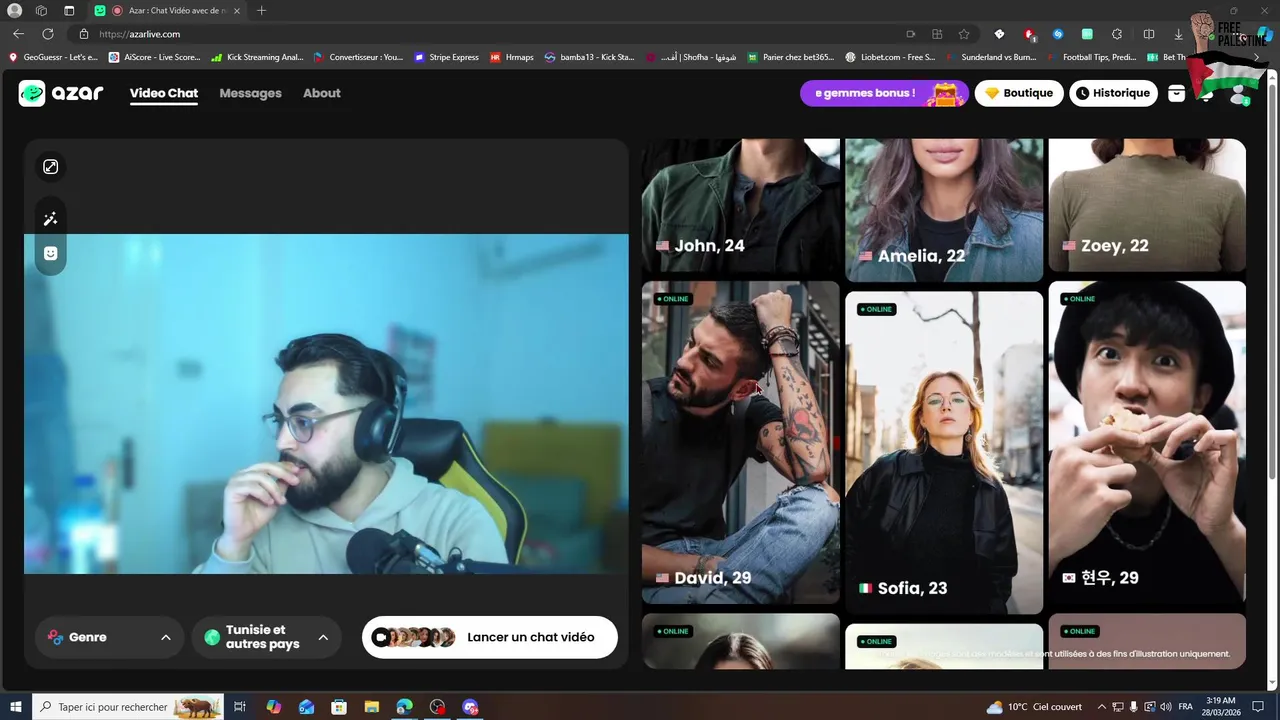1280x720 pixels.
Task: Expand the Genre filter dropdown
Action: point(110,637)
